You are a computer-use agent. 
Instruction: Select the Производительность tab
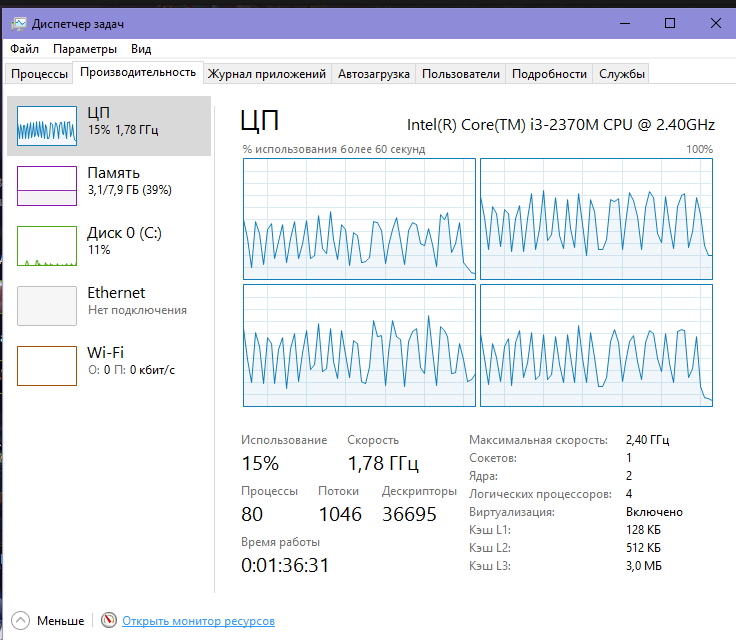point(138,72)
